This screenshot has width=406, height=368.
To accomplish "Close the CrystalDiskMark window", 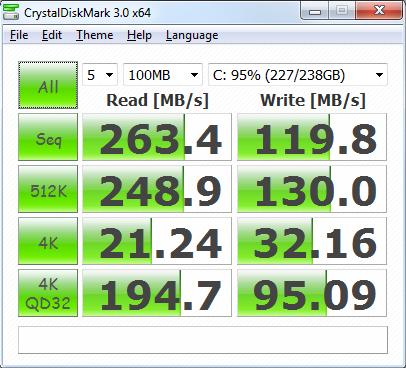I will coord(379,11).
